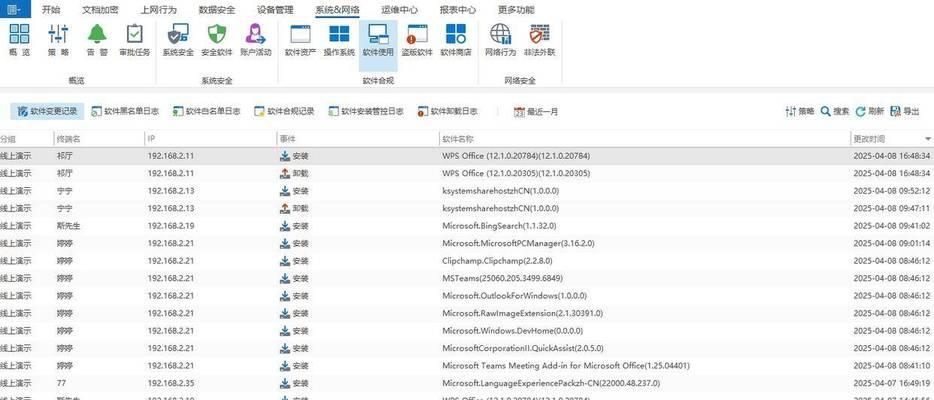
Task: Sort by the 软件名称 column header
Action: pyautogui.click(x=457, y=139)
